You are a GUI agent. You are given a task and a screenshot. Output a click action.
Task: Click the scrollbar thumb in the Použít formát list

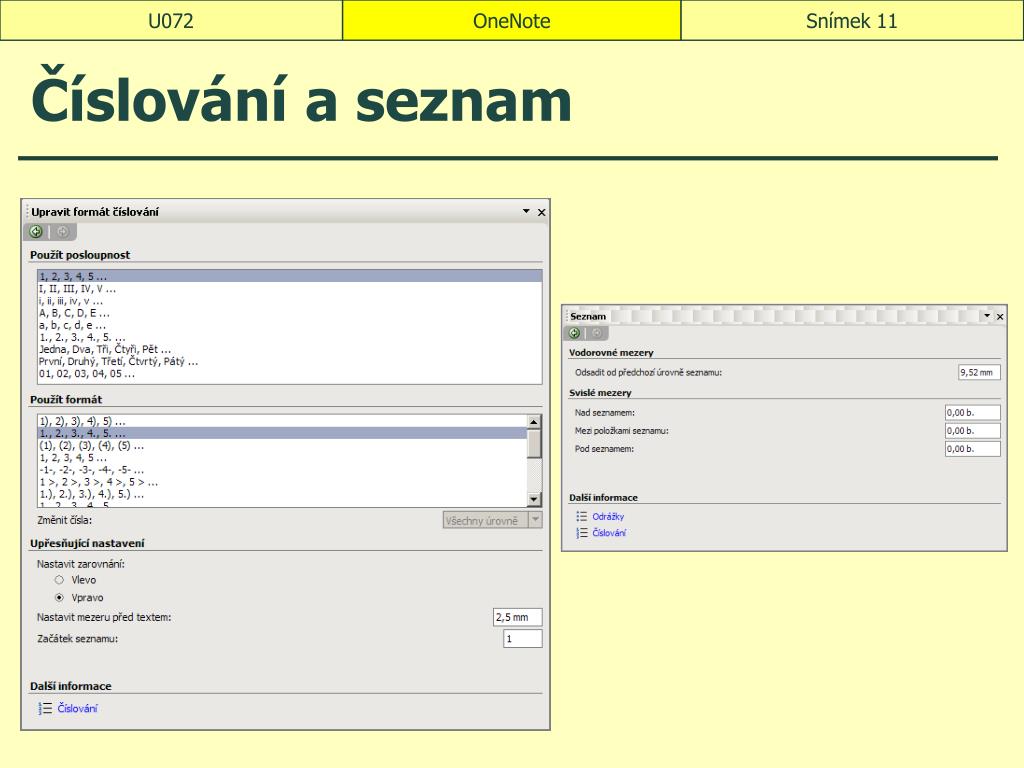(534, 443)
